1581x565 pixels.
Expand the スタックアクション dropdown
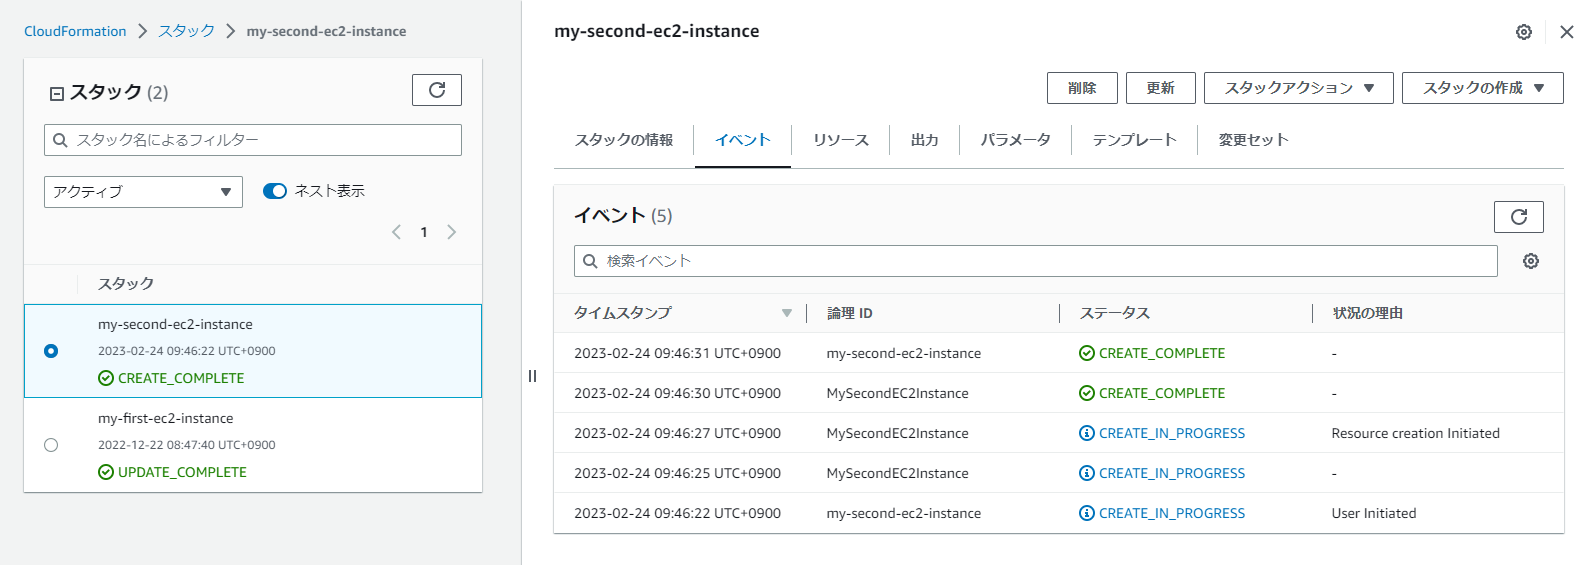point(1299,88)
